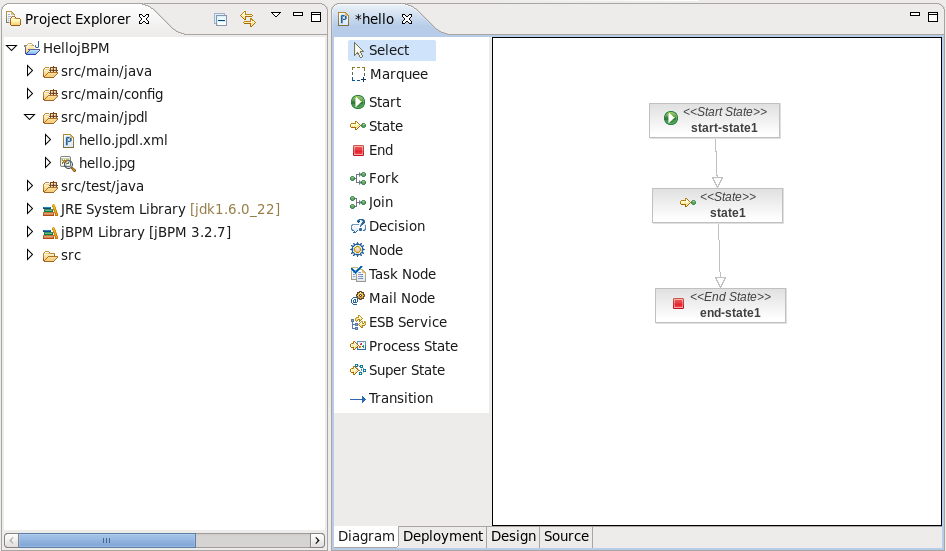This screenshot has width=946, height=551.
Task: Toggle Link with Editor in Project Explorer
Action: pos(248,19)
